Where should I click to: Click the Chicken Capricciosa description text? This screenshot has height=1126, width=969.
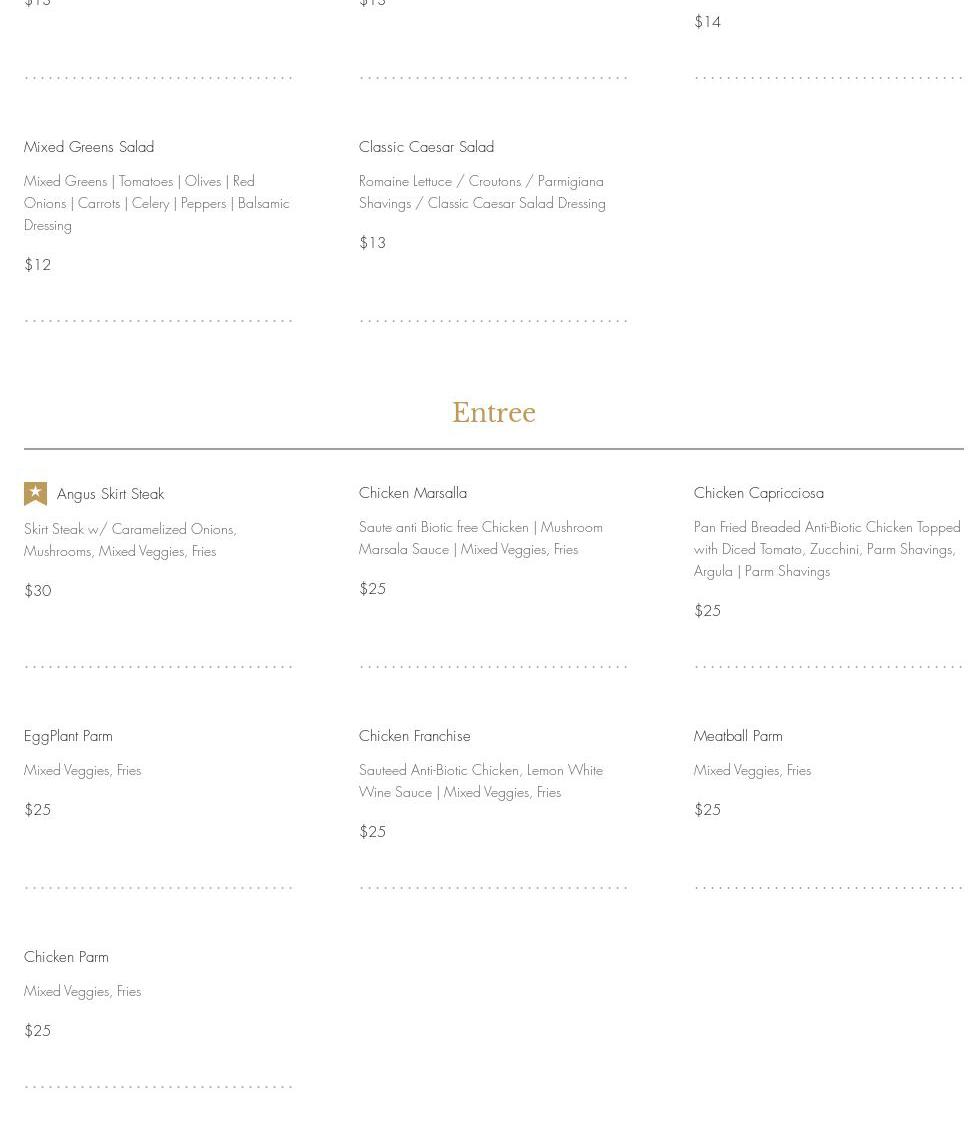tap(826, 549)
